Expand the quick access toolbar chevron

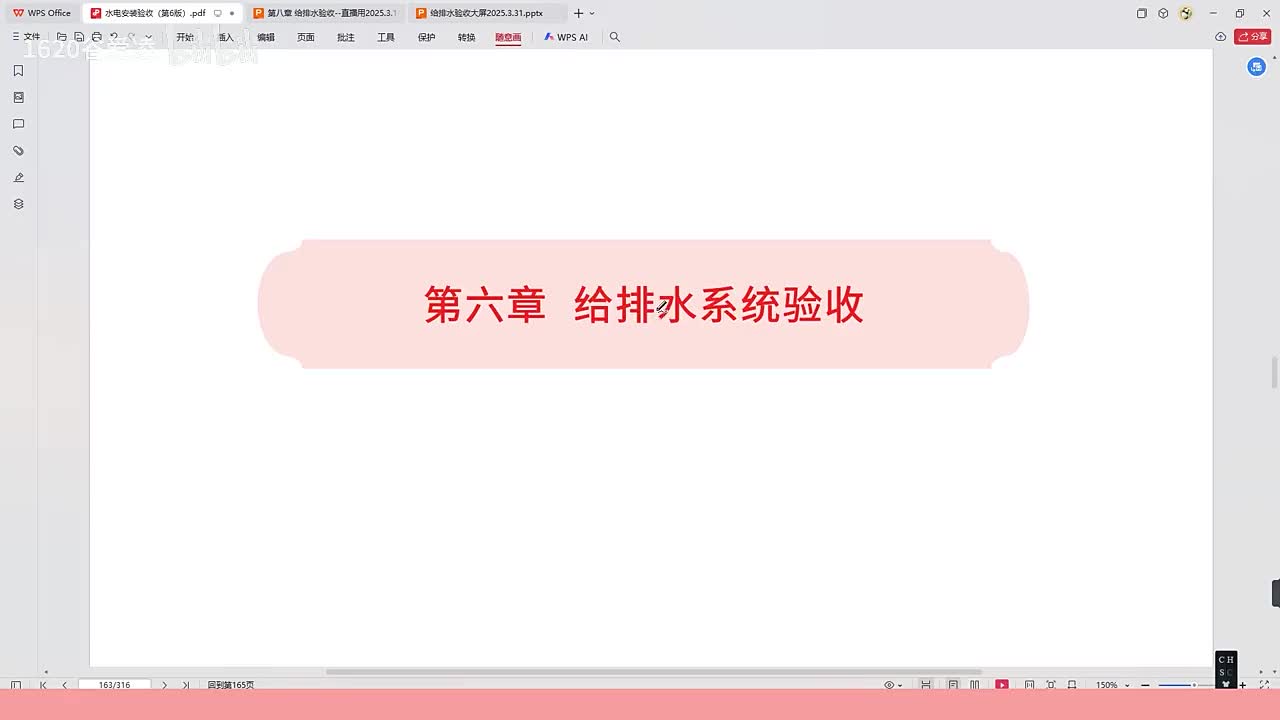point(149,37)
